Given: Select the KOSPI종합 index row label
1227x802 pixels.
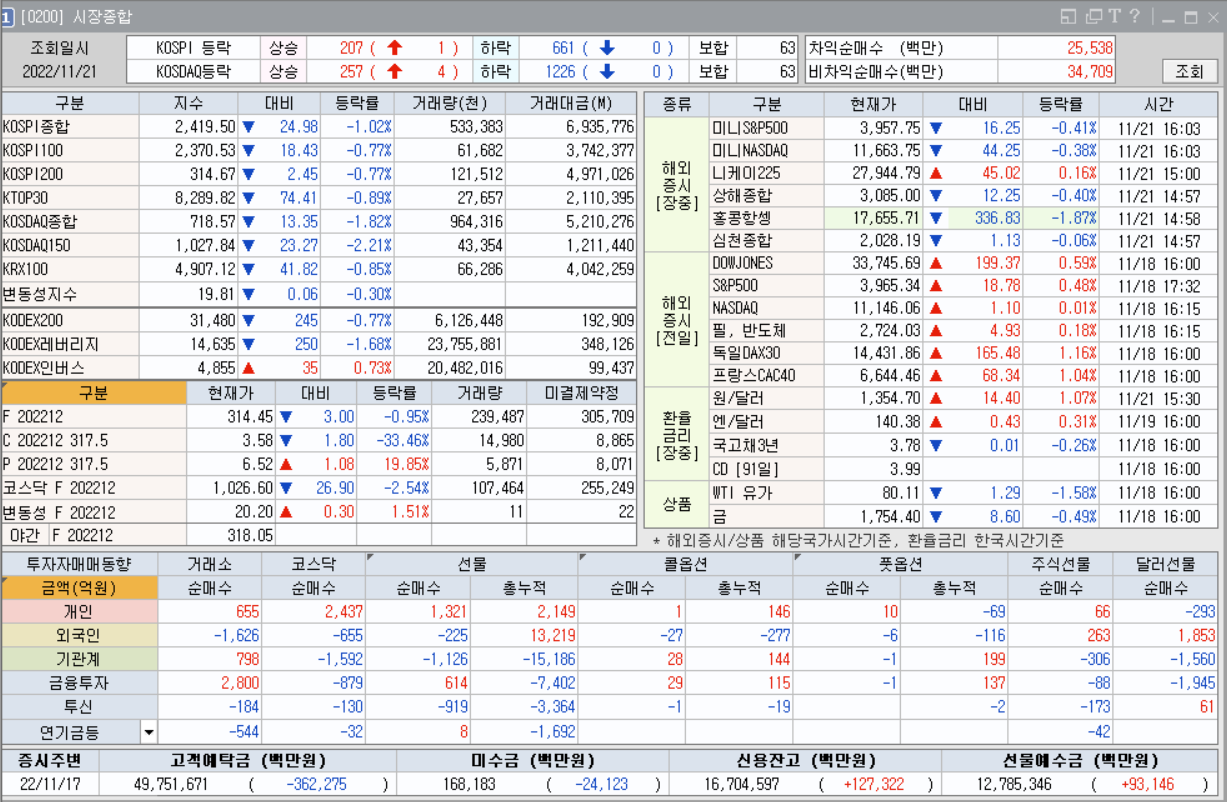Looking at the screenshot, I should (70, 126).
